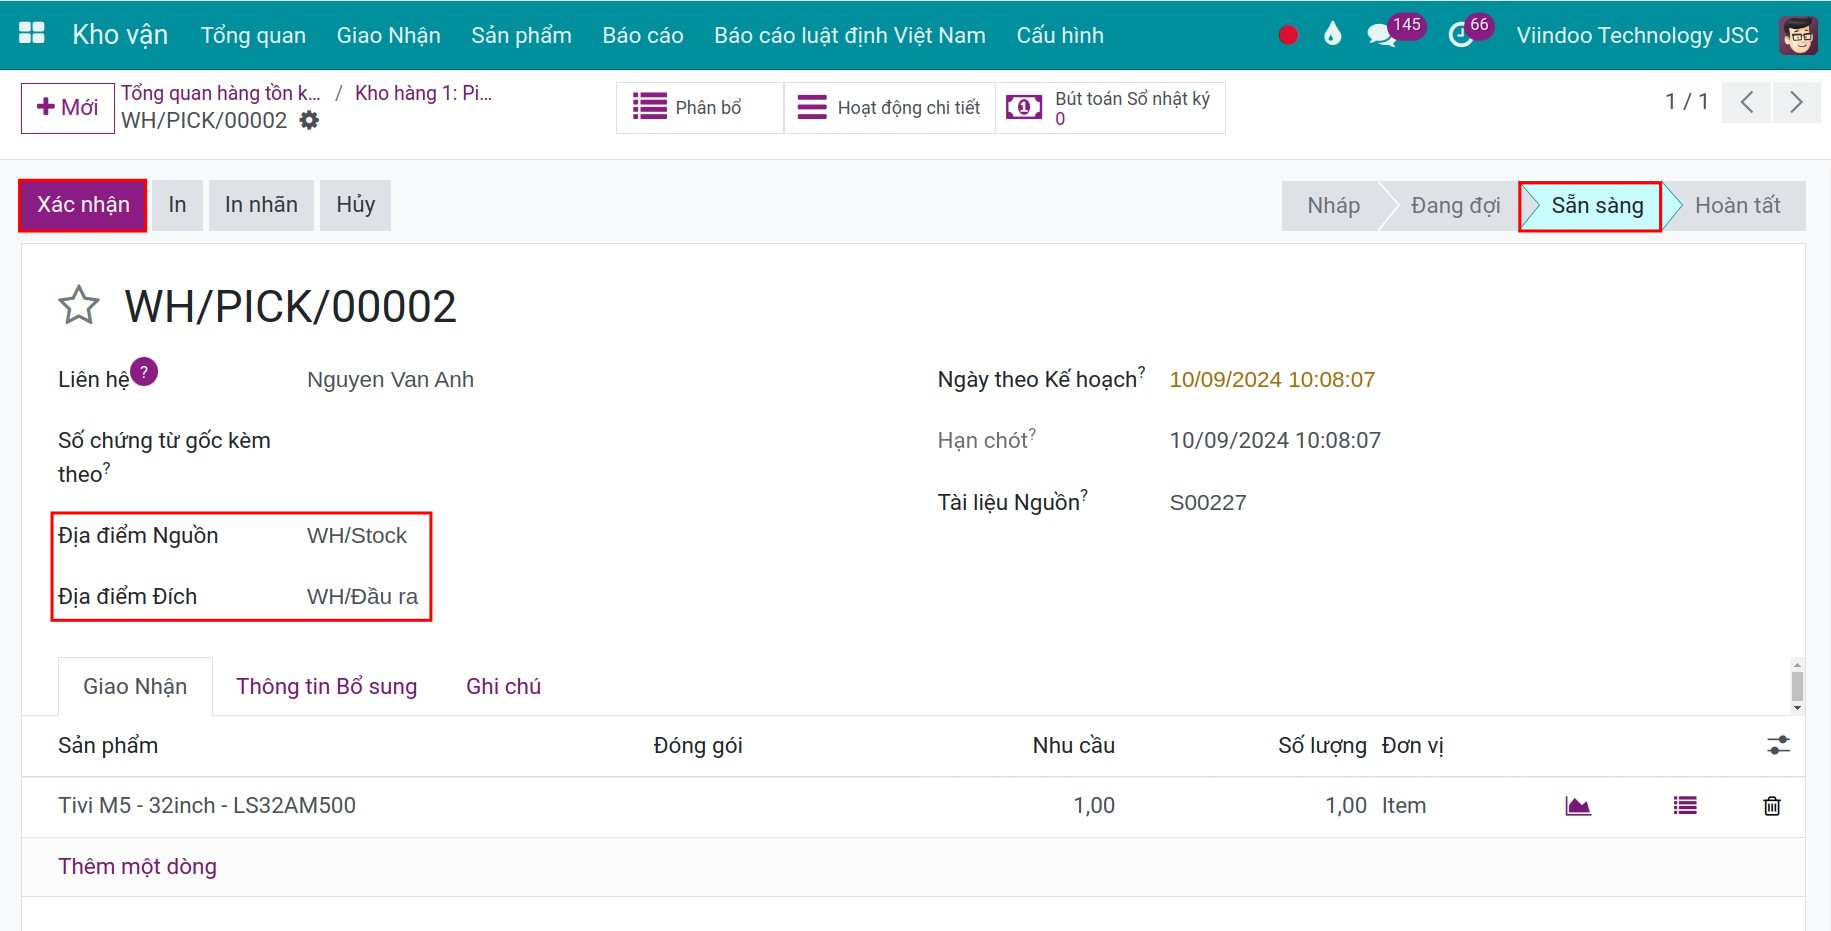
Task: Click demand value 1,00 under Nhu cầu
Action: pyautogui.click(x=1094, y=806)
